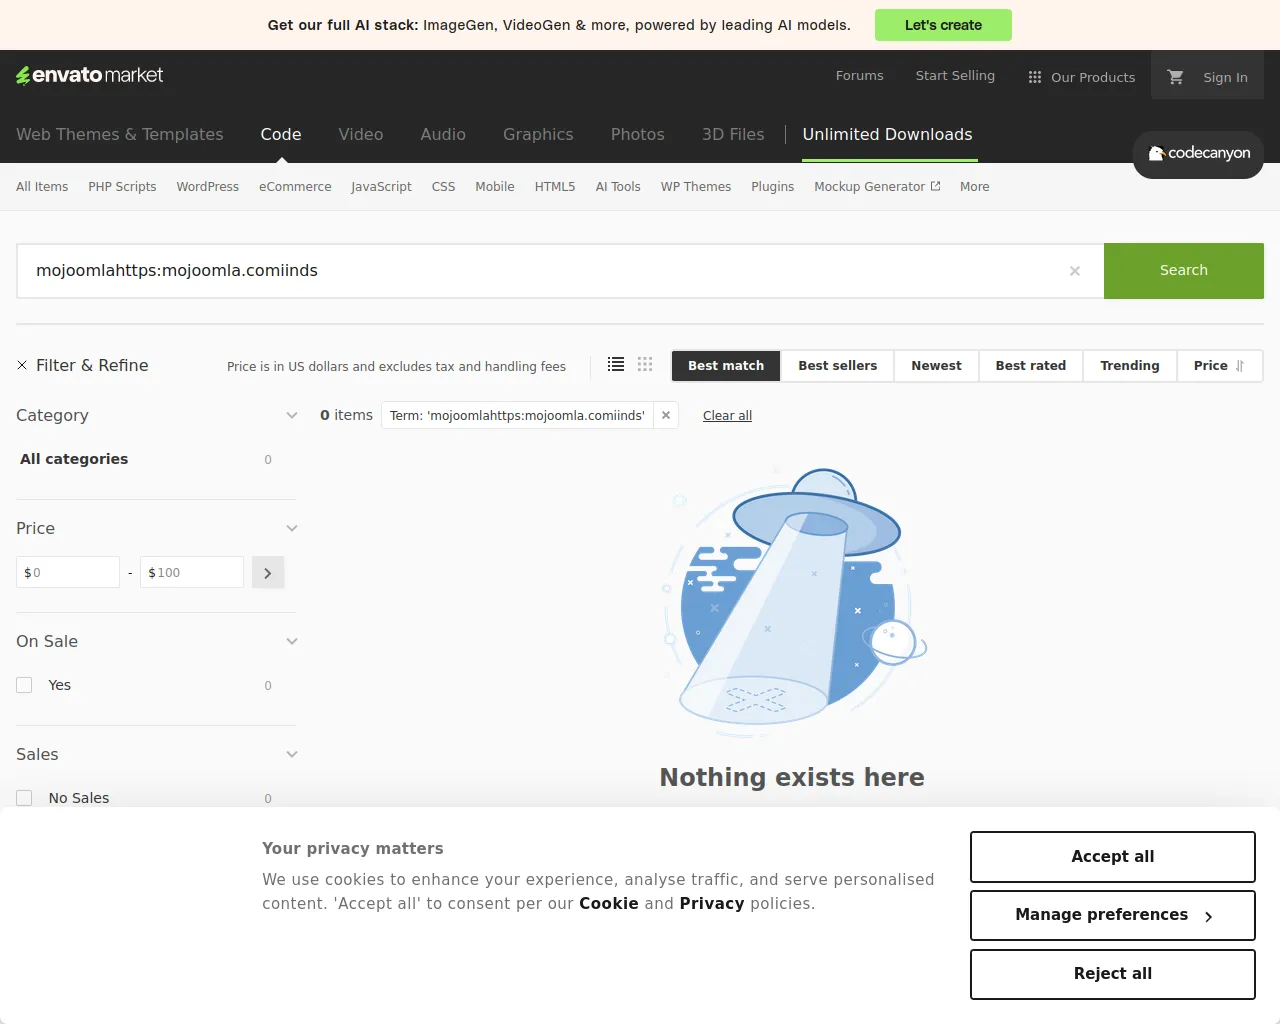The width and height of the screenshot is (1280, 1024).
Task: Remove the search term filter tag
Action: tap(666, 415)
